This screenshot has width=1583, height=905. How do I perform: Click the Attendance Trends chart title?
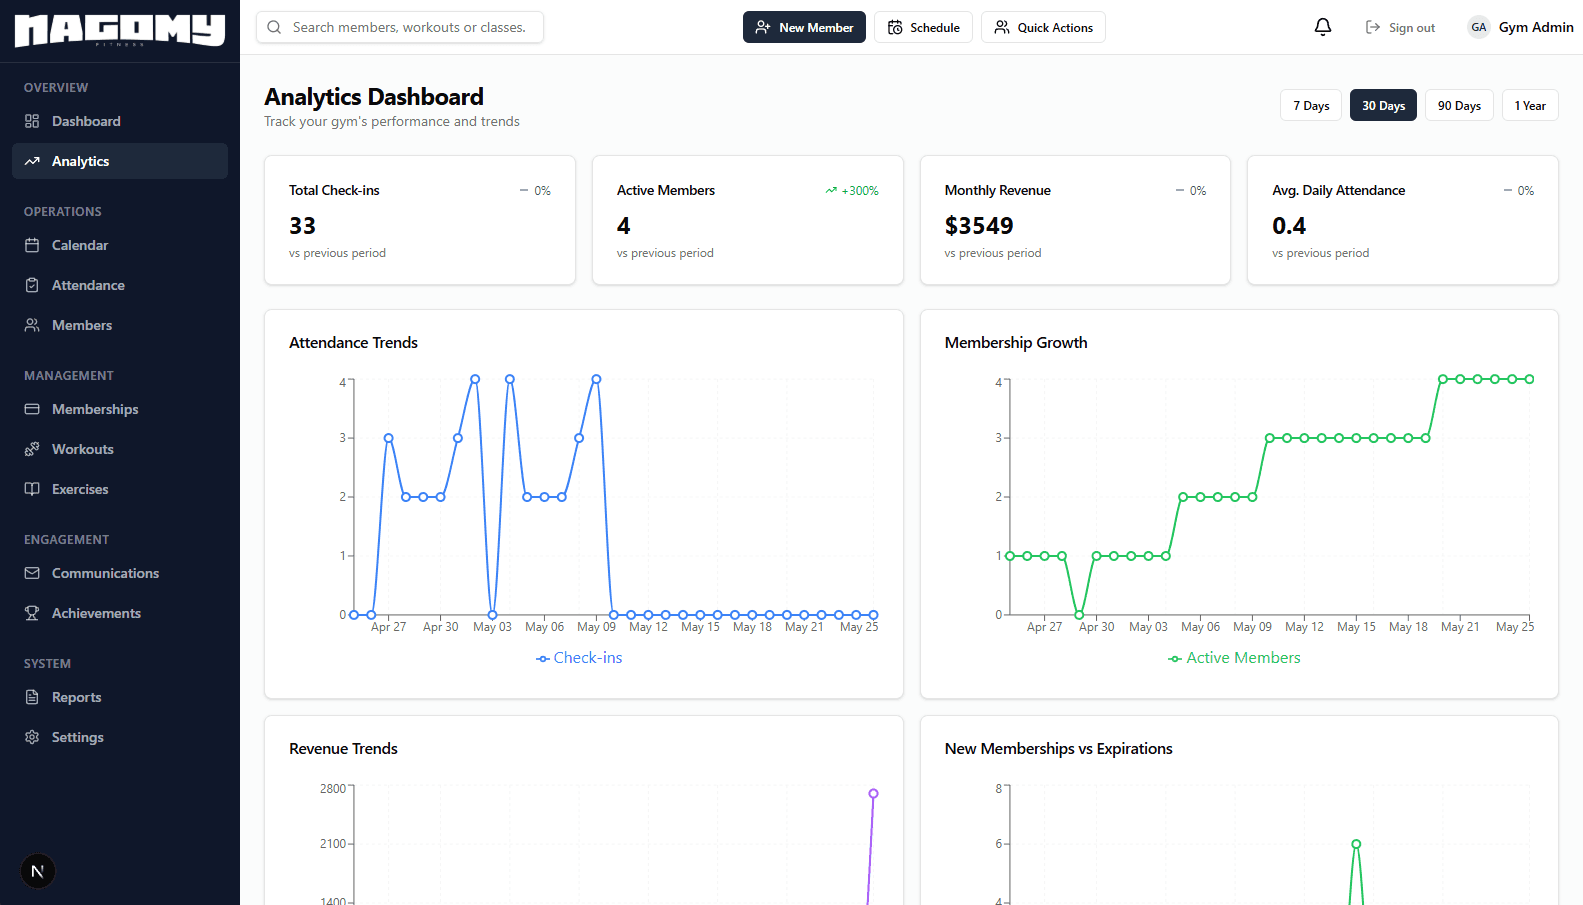click(x=353, y=342)
